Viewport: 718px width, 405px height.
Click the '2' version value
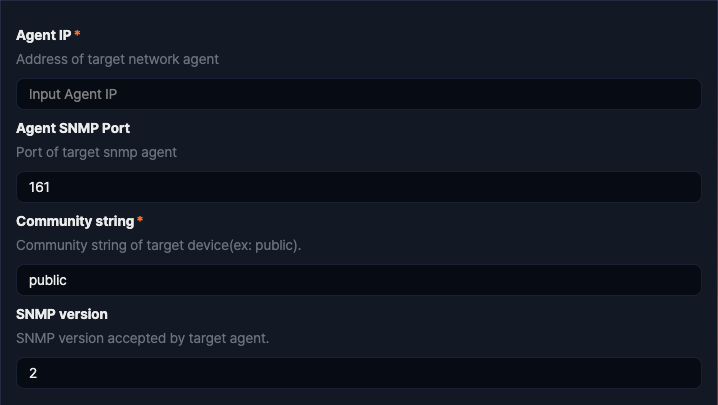[33, 373]
